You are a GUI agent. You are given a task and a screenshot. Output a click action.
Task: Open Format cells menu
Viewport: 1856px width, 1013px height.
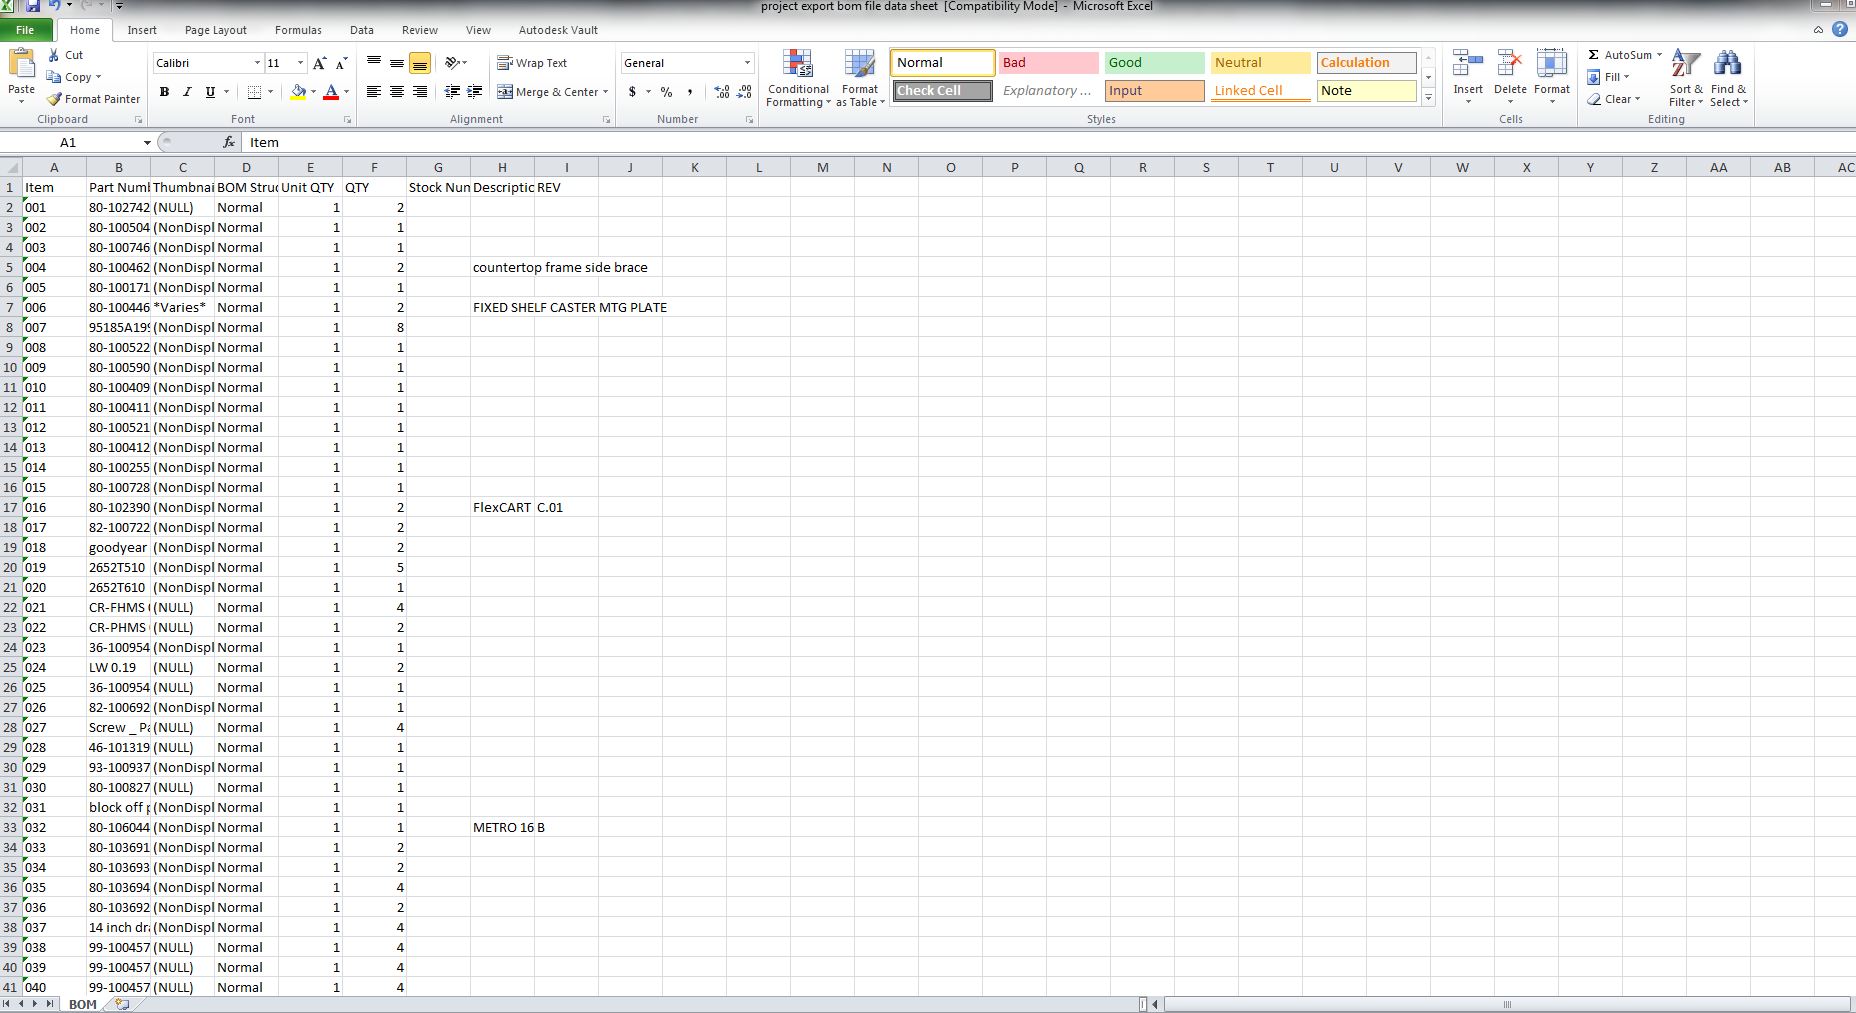pyautogui.click(x=1552, y=76)
